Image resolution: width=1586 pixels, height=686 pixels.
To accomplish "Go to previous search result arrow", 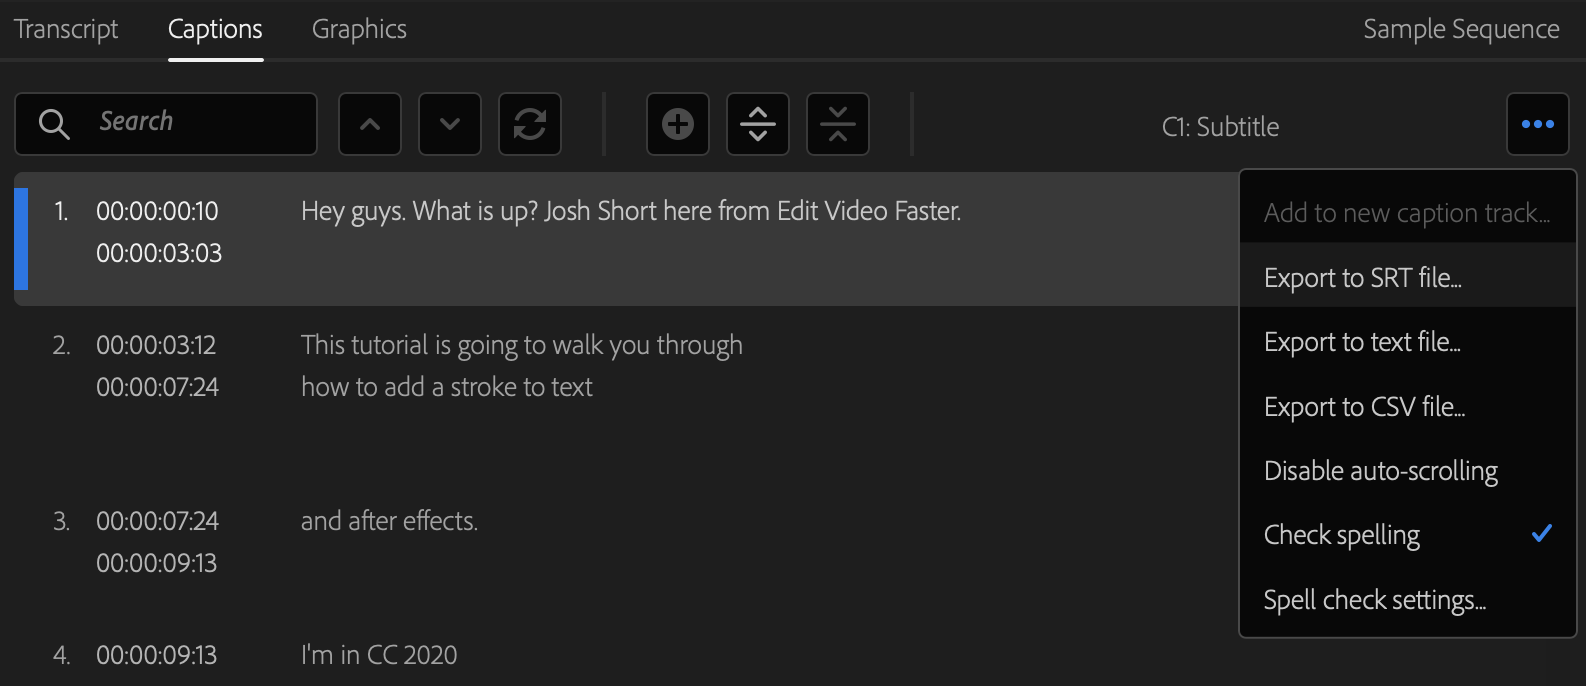I will [x=370, y=124].
